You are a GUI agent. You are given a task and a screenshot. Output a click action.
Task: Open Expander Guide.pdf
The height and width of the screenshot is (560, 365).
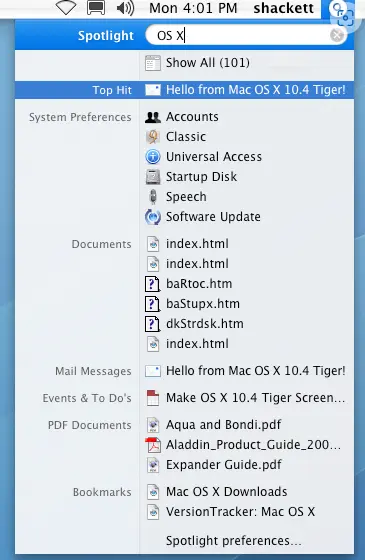224,465
